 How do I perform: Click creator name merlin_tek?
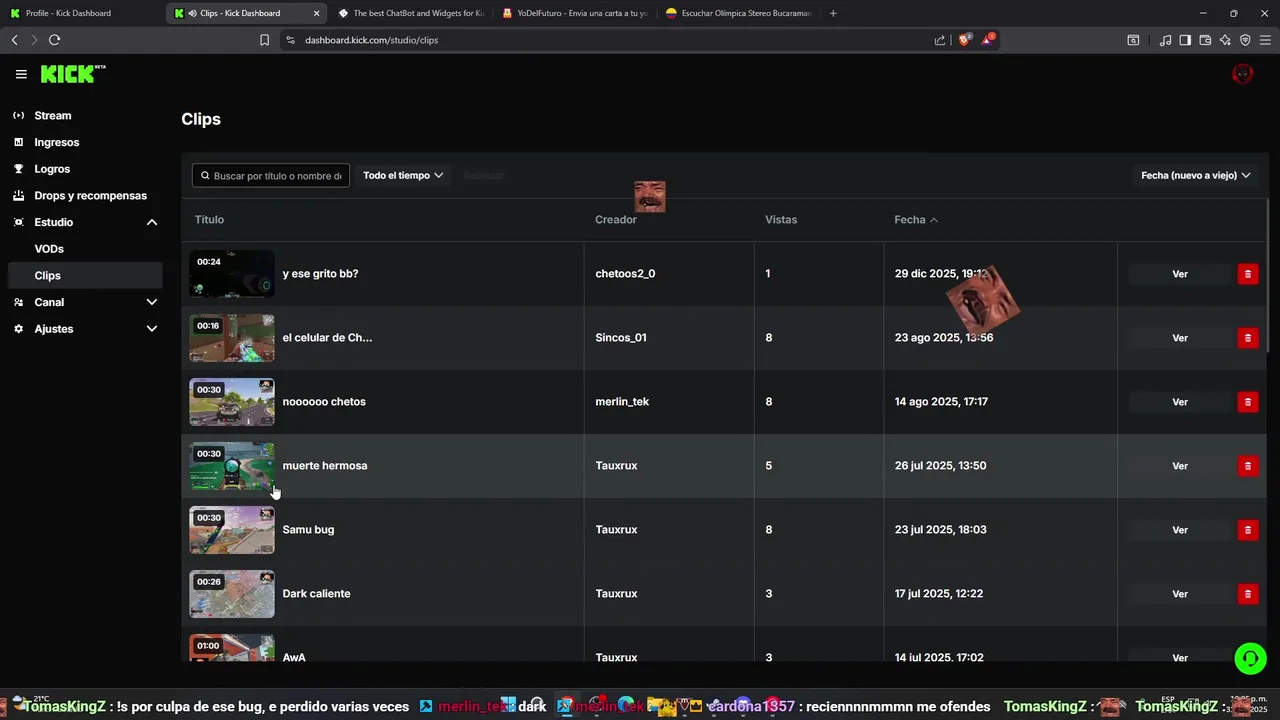pyautogui.click(x=622, y=402)
